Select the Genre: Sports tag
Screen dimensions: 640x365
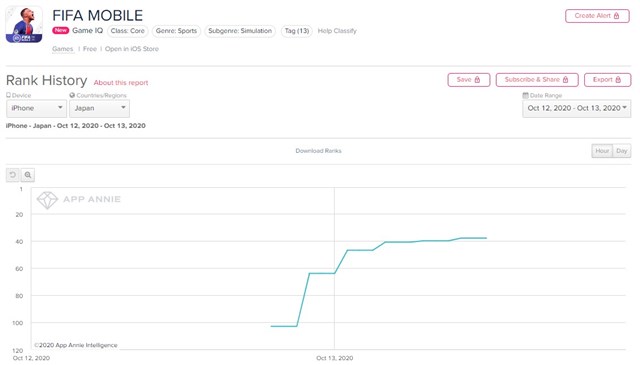(176, 31)
